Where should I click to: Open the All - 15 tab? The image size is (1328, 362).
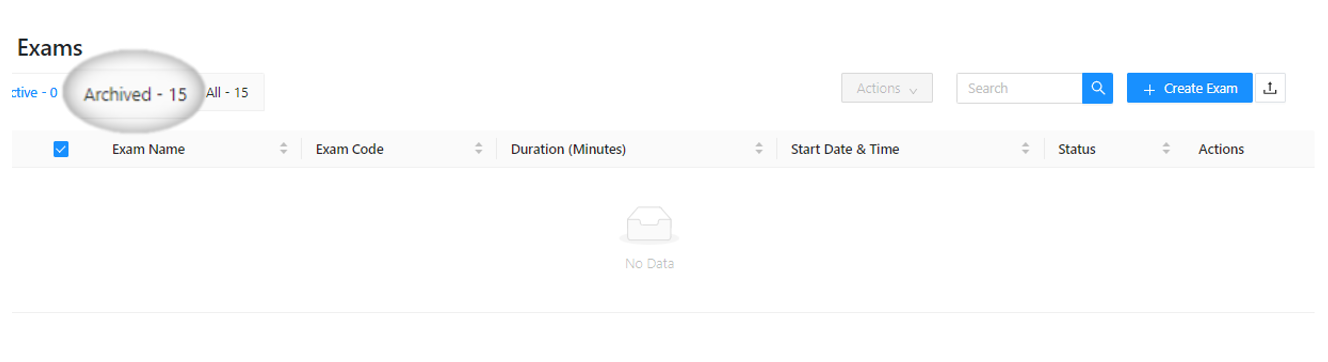(227, 93)
